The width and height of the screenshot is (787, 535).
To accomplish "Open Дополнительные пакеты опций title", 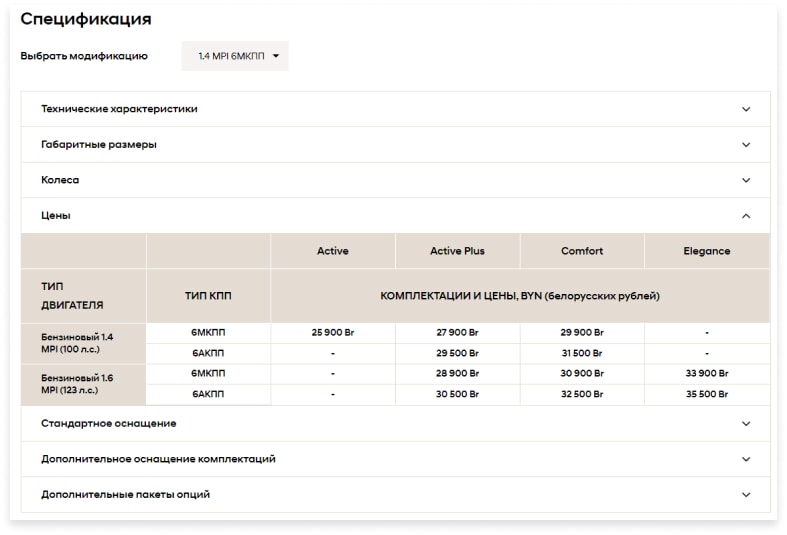I will [x=125, y=494].
